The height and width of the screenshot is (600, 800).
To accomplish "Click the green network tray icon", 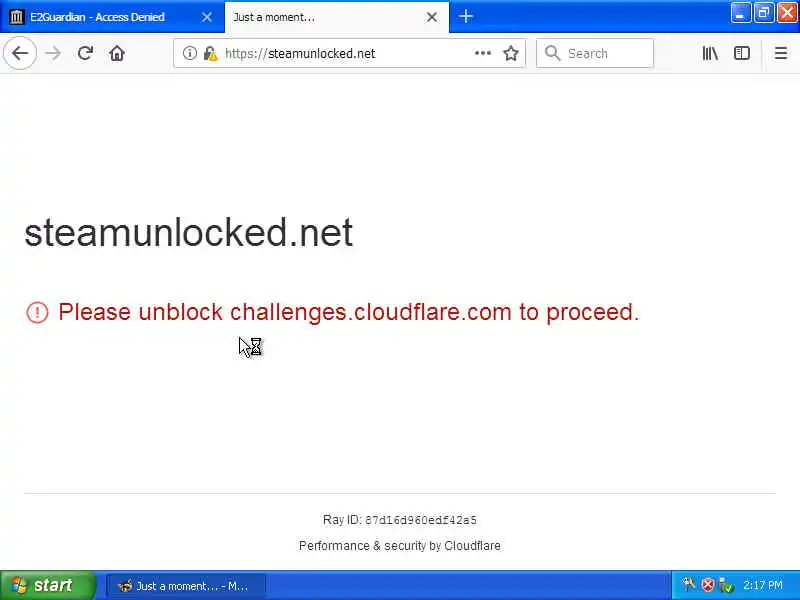I will pyautogui.click(x=726, y=585).
